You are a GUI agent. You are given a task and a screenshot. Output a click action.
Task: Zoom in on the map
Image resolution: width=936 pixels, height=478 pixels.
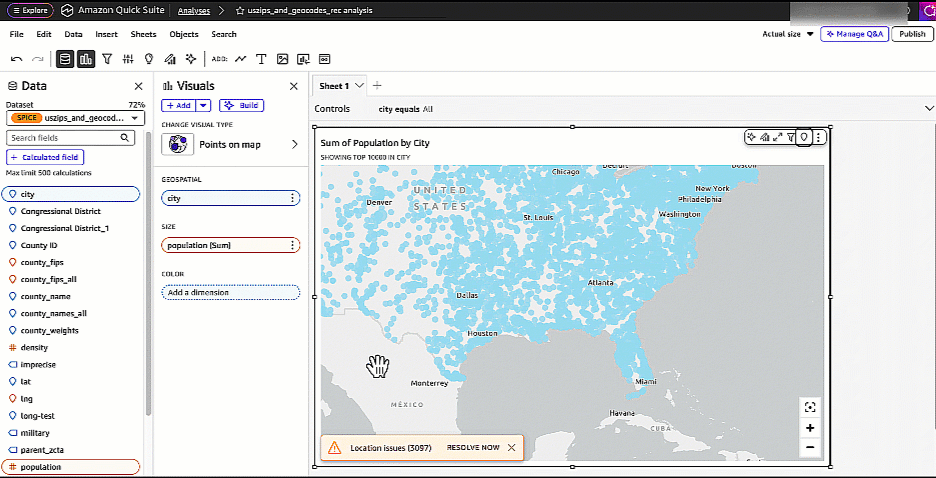[809, 428]
